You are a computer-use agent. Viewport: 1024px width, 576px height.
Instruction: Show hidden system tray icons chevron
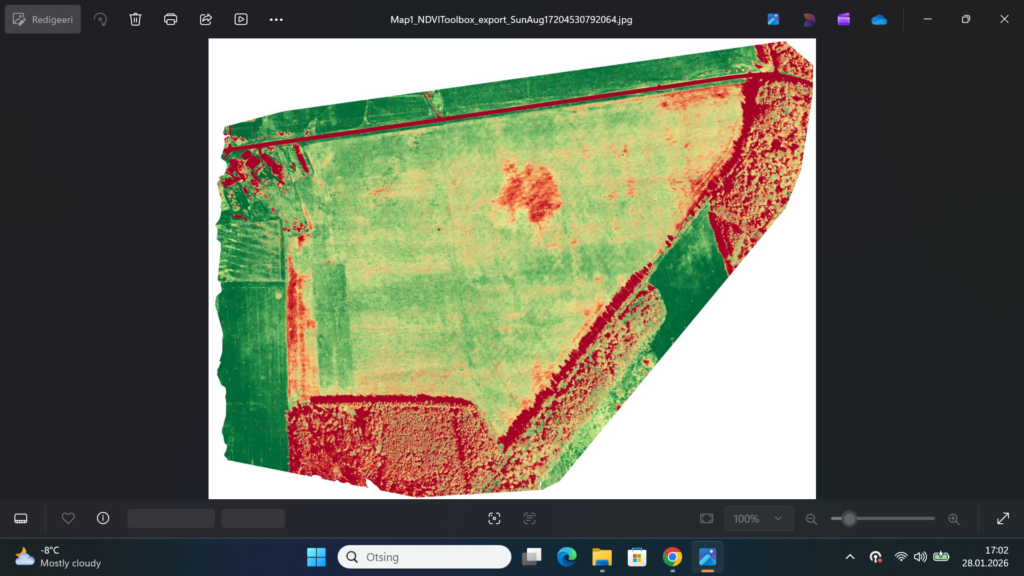(x=850, y=557)
